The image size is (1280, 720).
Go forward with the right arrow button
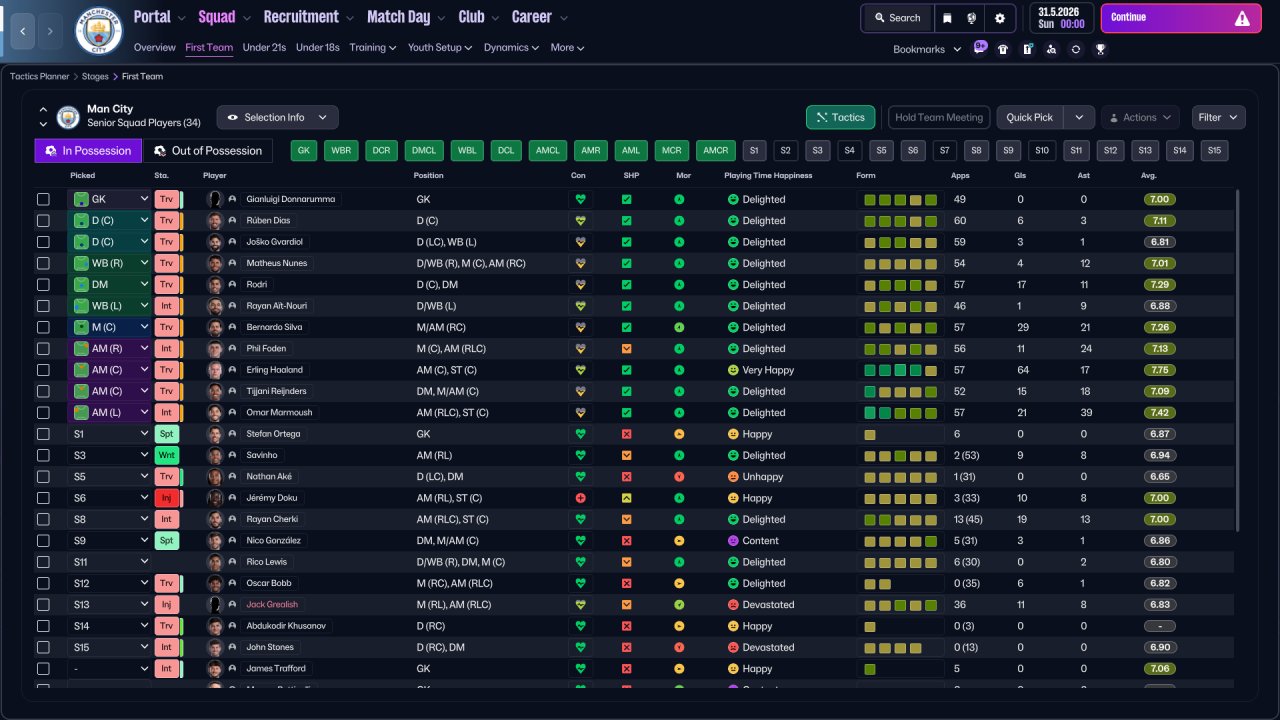(51, 31)
